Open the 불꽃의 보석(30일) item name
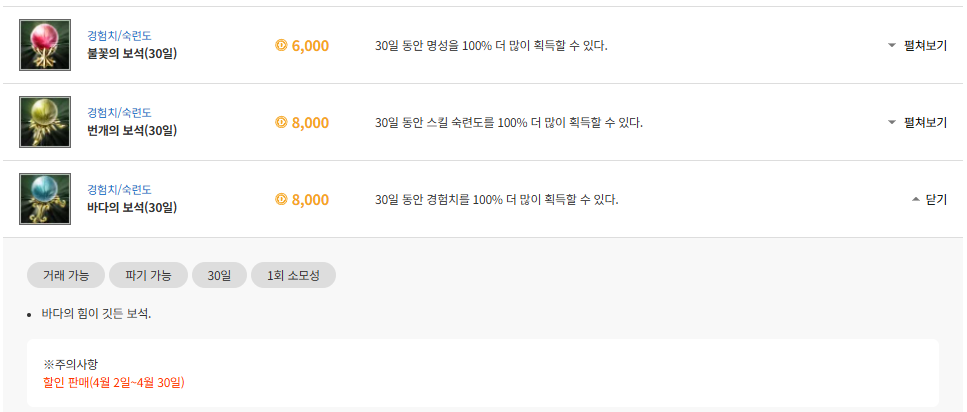 [x=132, y=54]
